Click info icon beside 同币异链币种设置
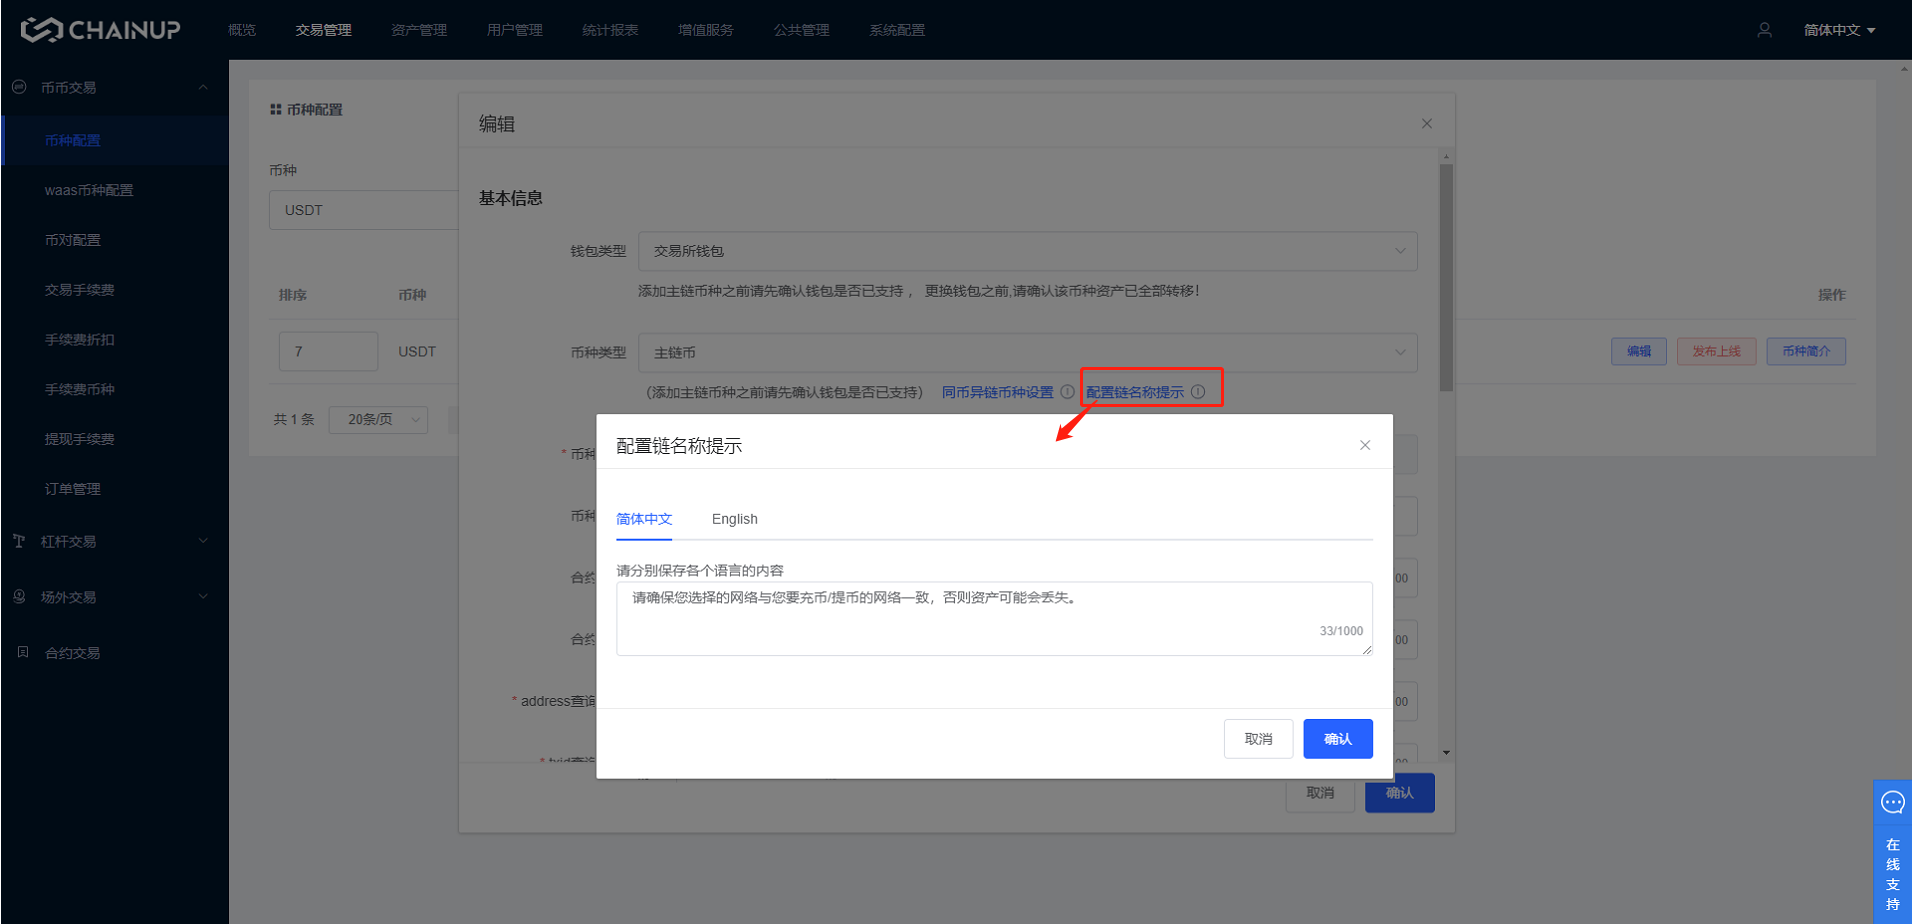 (x=1067, y=392)
